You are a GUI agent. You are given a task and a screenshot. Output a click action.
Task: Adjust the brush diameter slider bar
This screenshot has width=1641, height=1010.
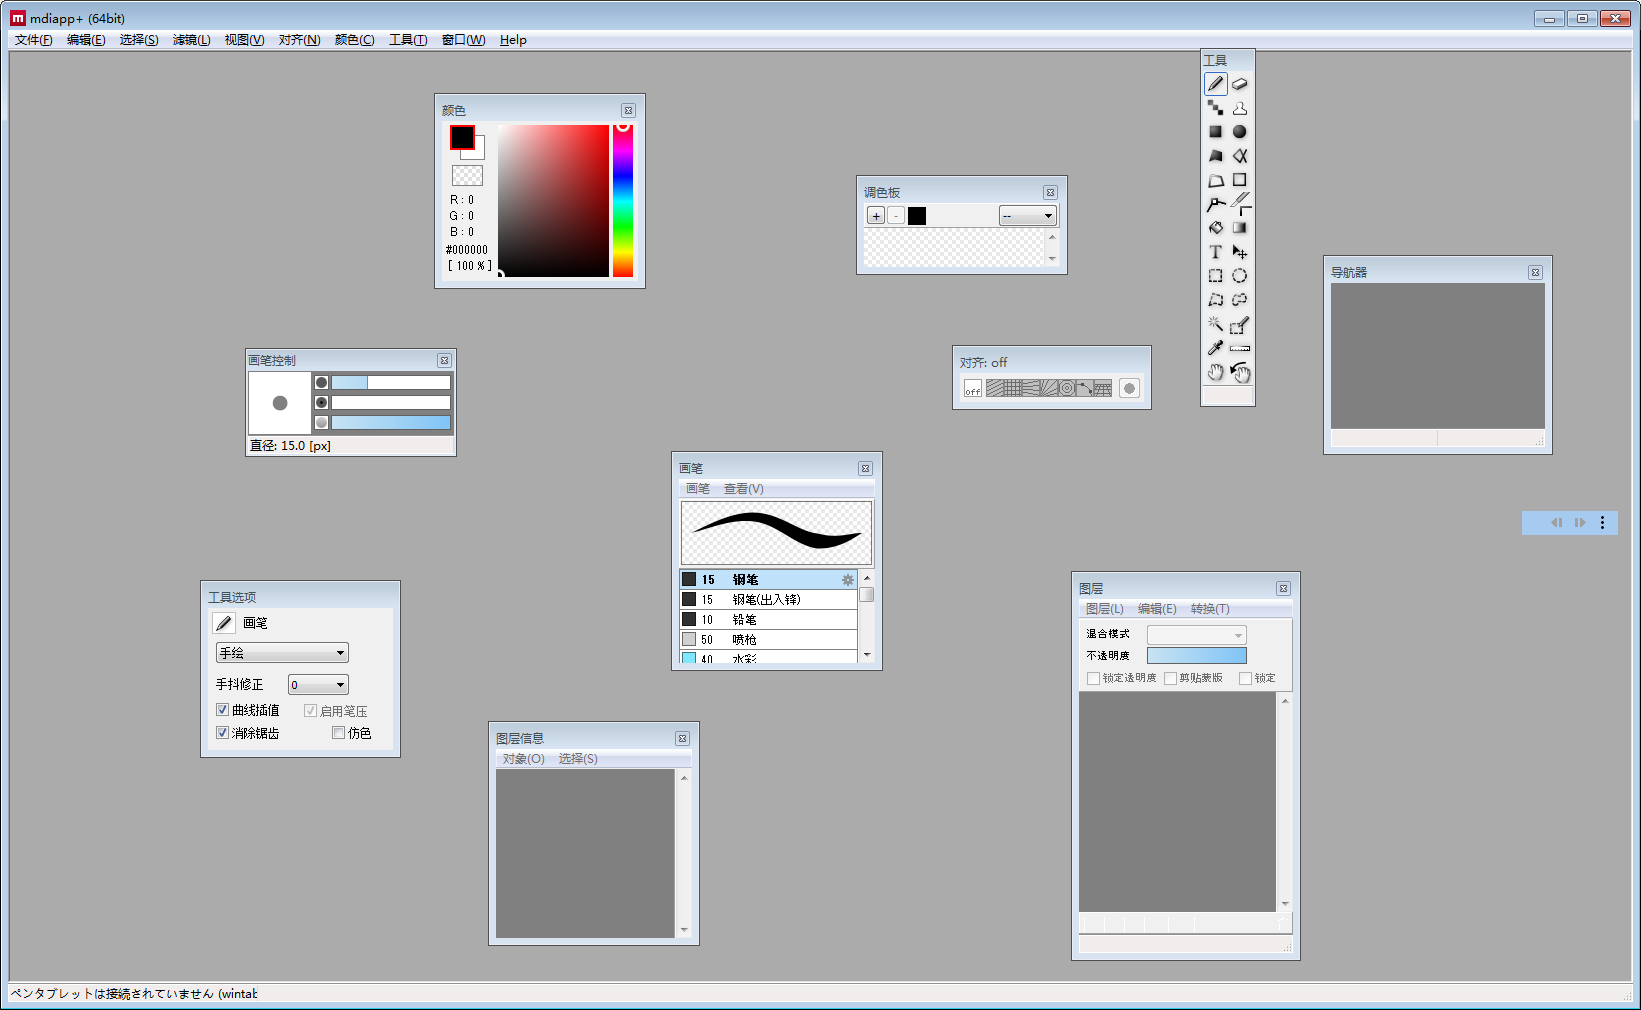click(391, 382)
